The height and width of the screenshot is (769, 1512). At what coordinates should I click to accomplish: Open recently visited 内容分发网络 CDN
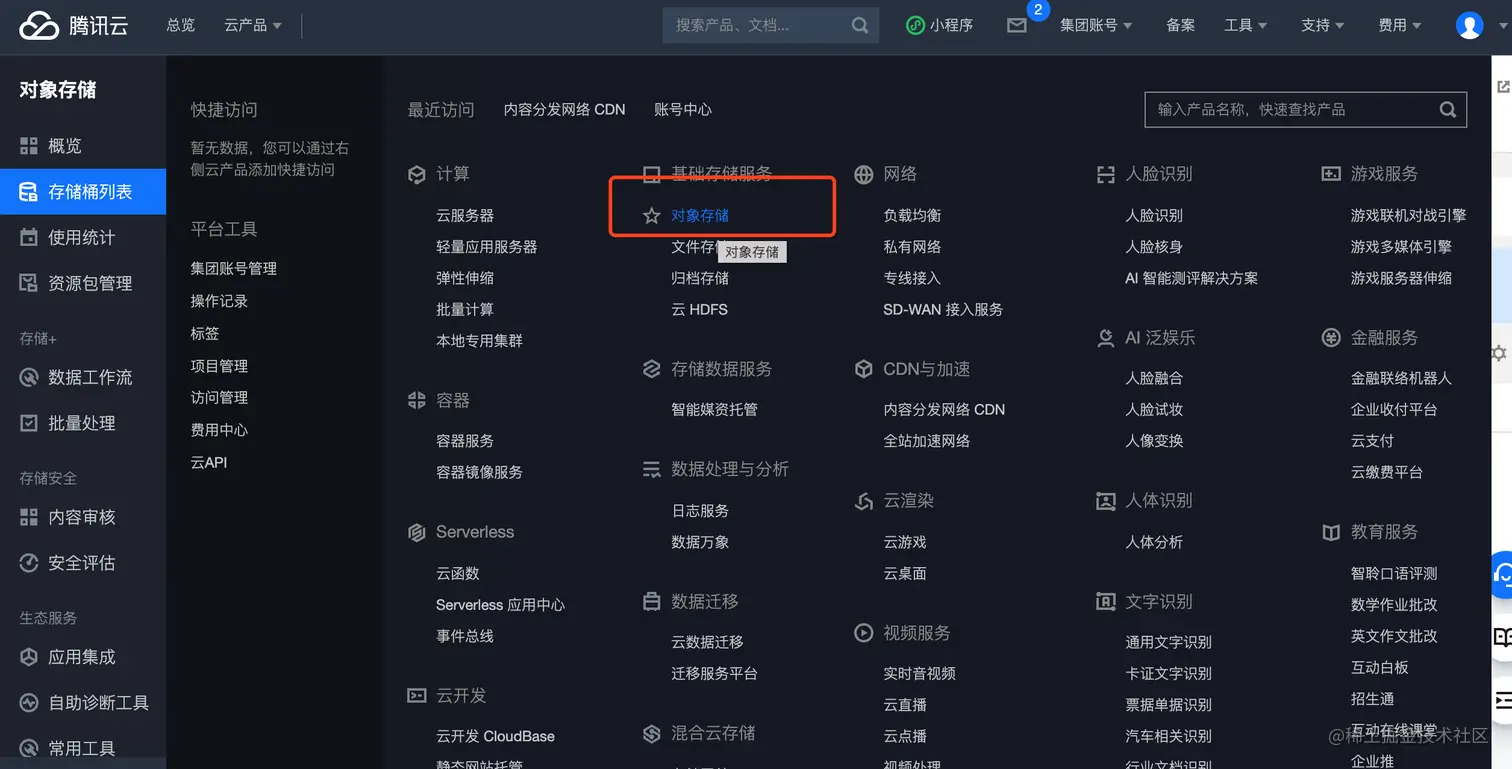564,110
